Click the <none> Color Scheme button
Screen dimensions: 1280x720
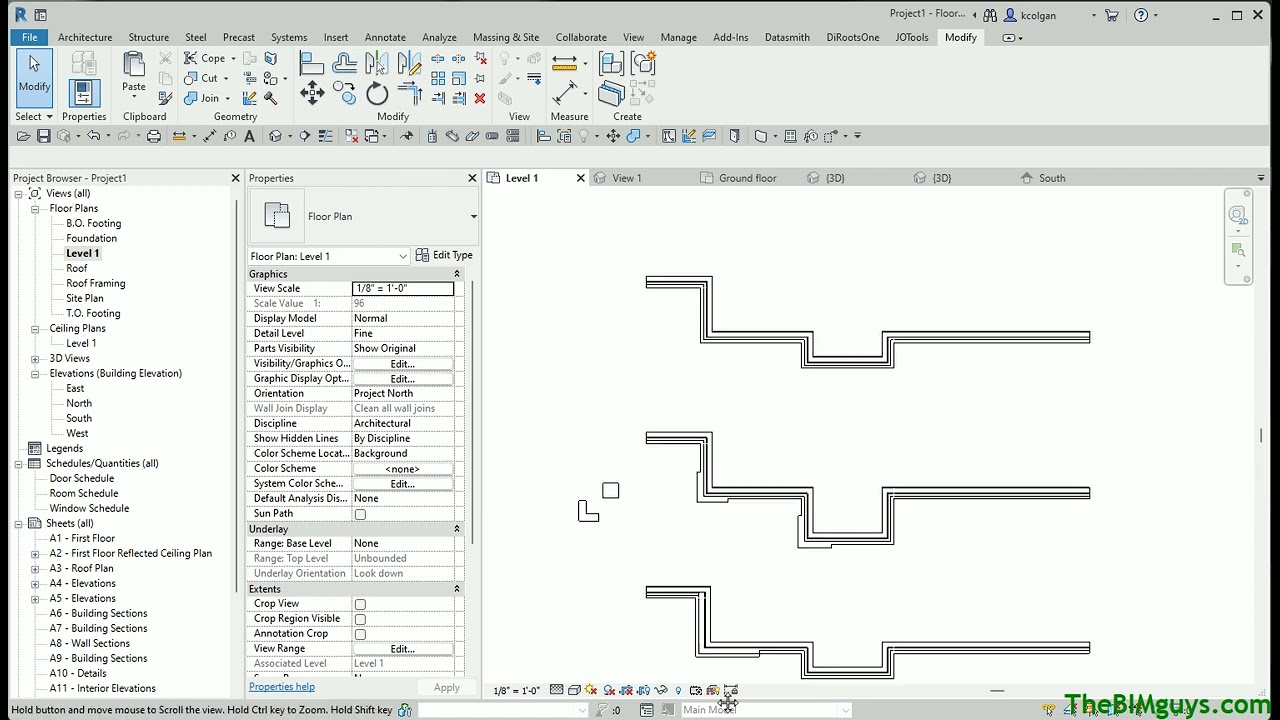pyautogui.click(x=403, y=469)
